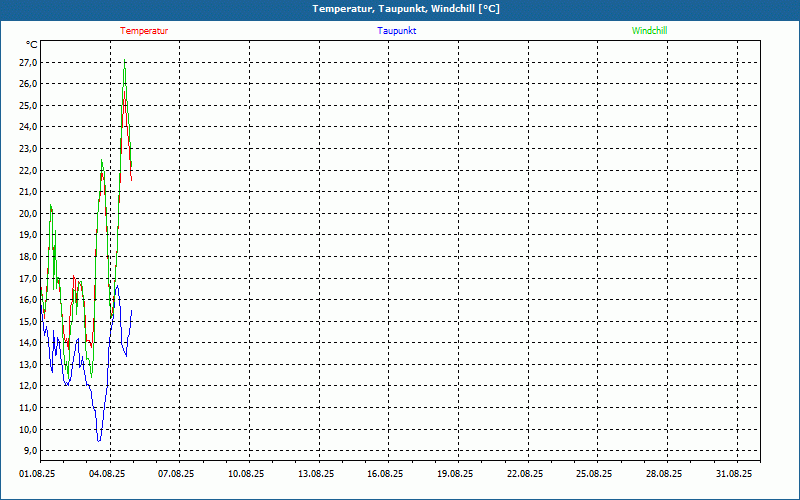
Task: Click the 10.08.25 date label
Action: 246,474
